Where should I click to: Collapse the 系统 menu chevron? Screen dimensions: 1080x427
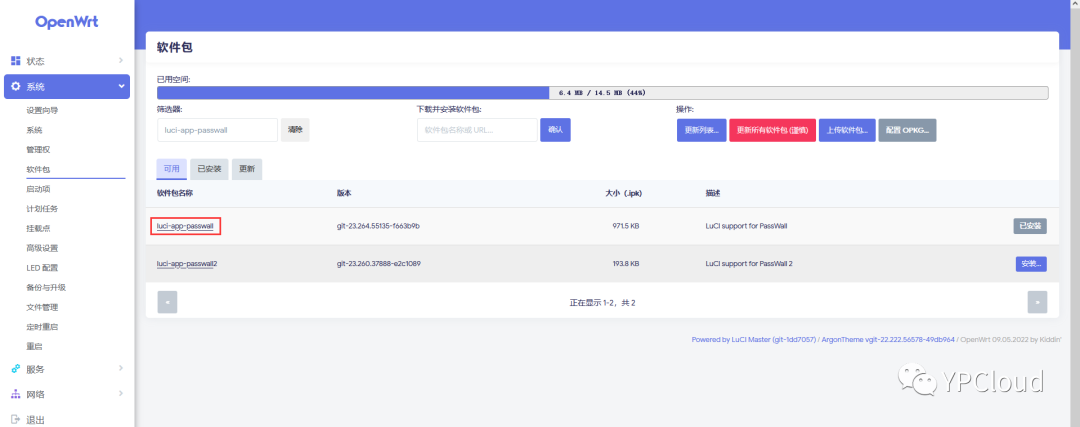(121, 87)
